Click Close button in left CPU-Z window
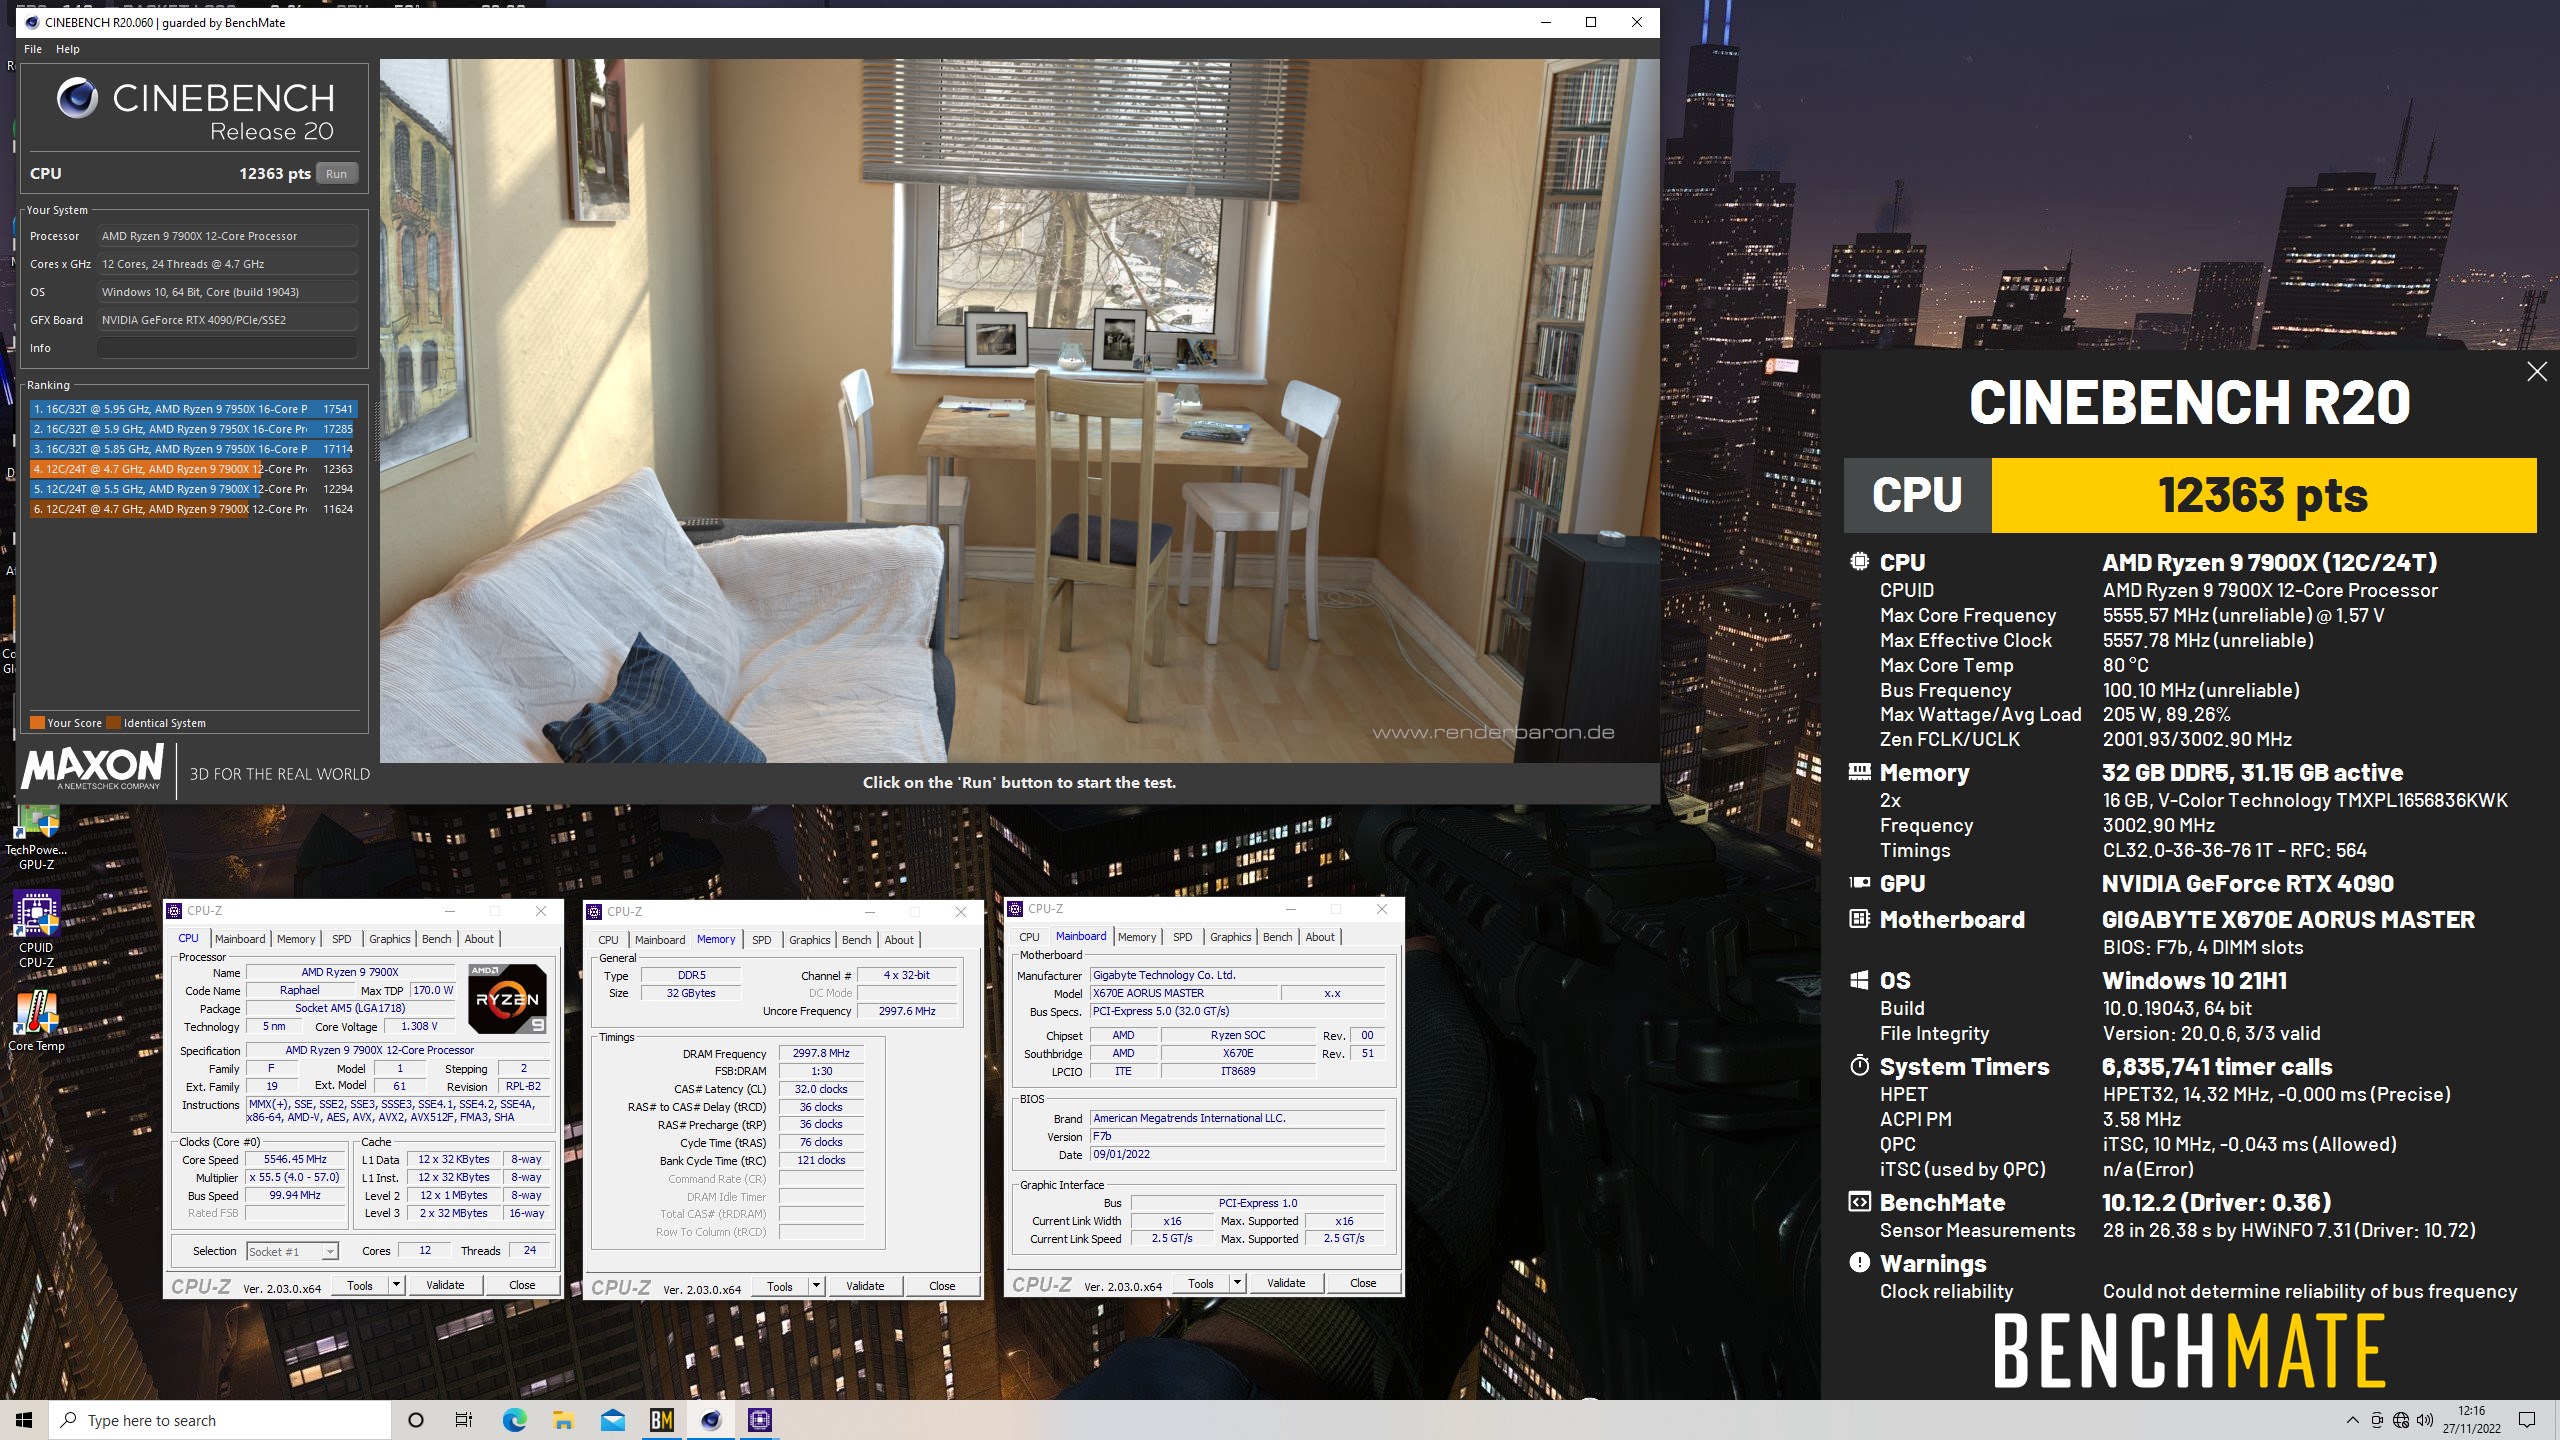Viewport: 2560px width, 1440px height. pos(522,1285)
